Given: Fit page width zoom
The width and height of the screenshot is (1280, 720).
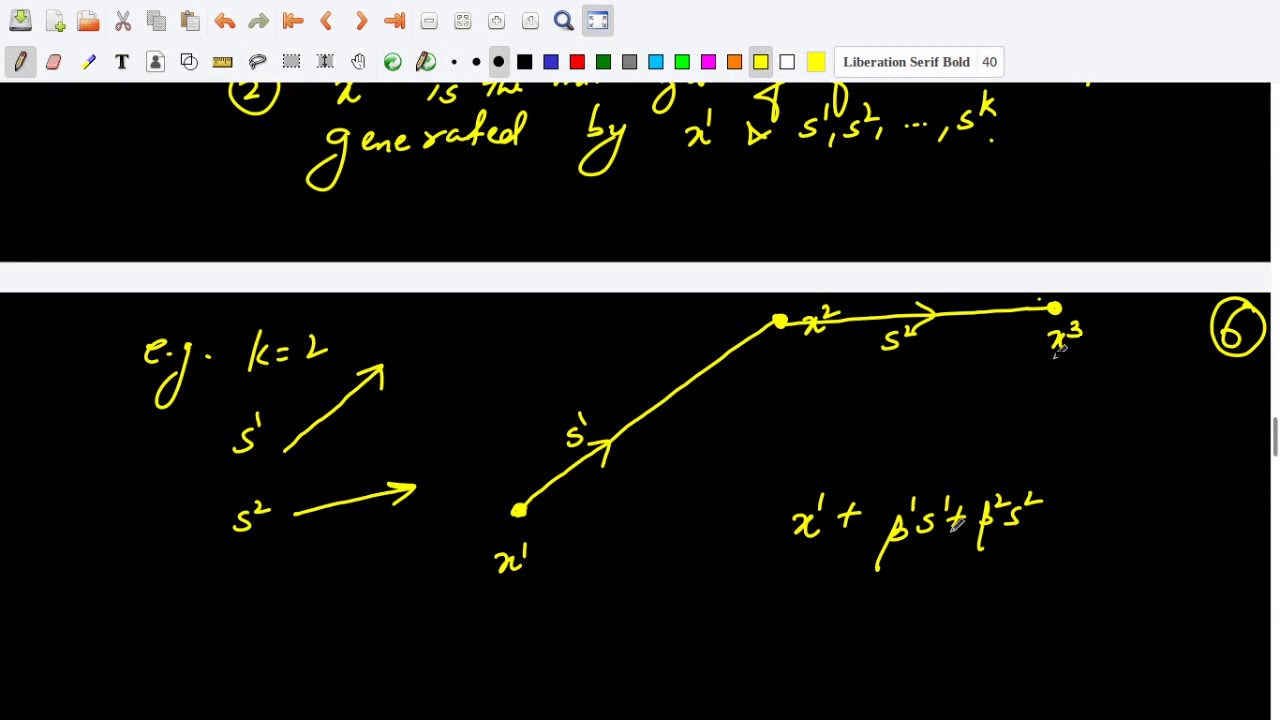Looking at the screenshot, I should [462, 21].
